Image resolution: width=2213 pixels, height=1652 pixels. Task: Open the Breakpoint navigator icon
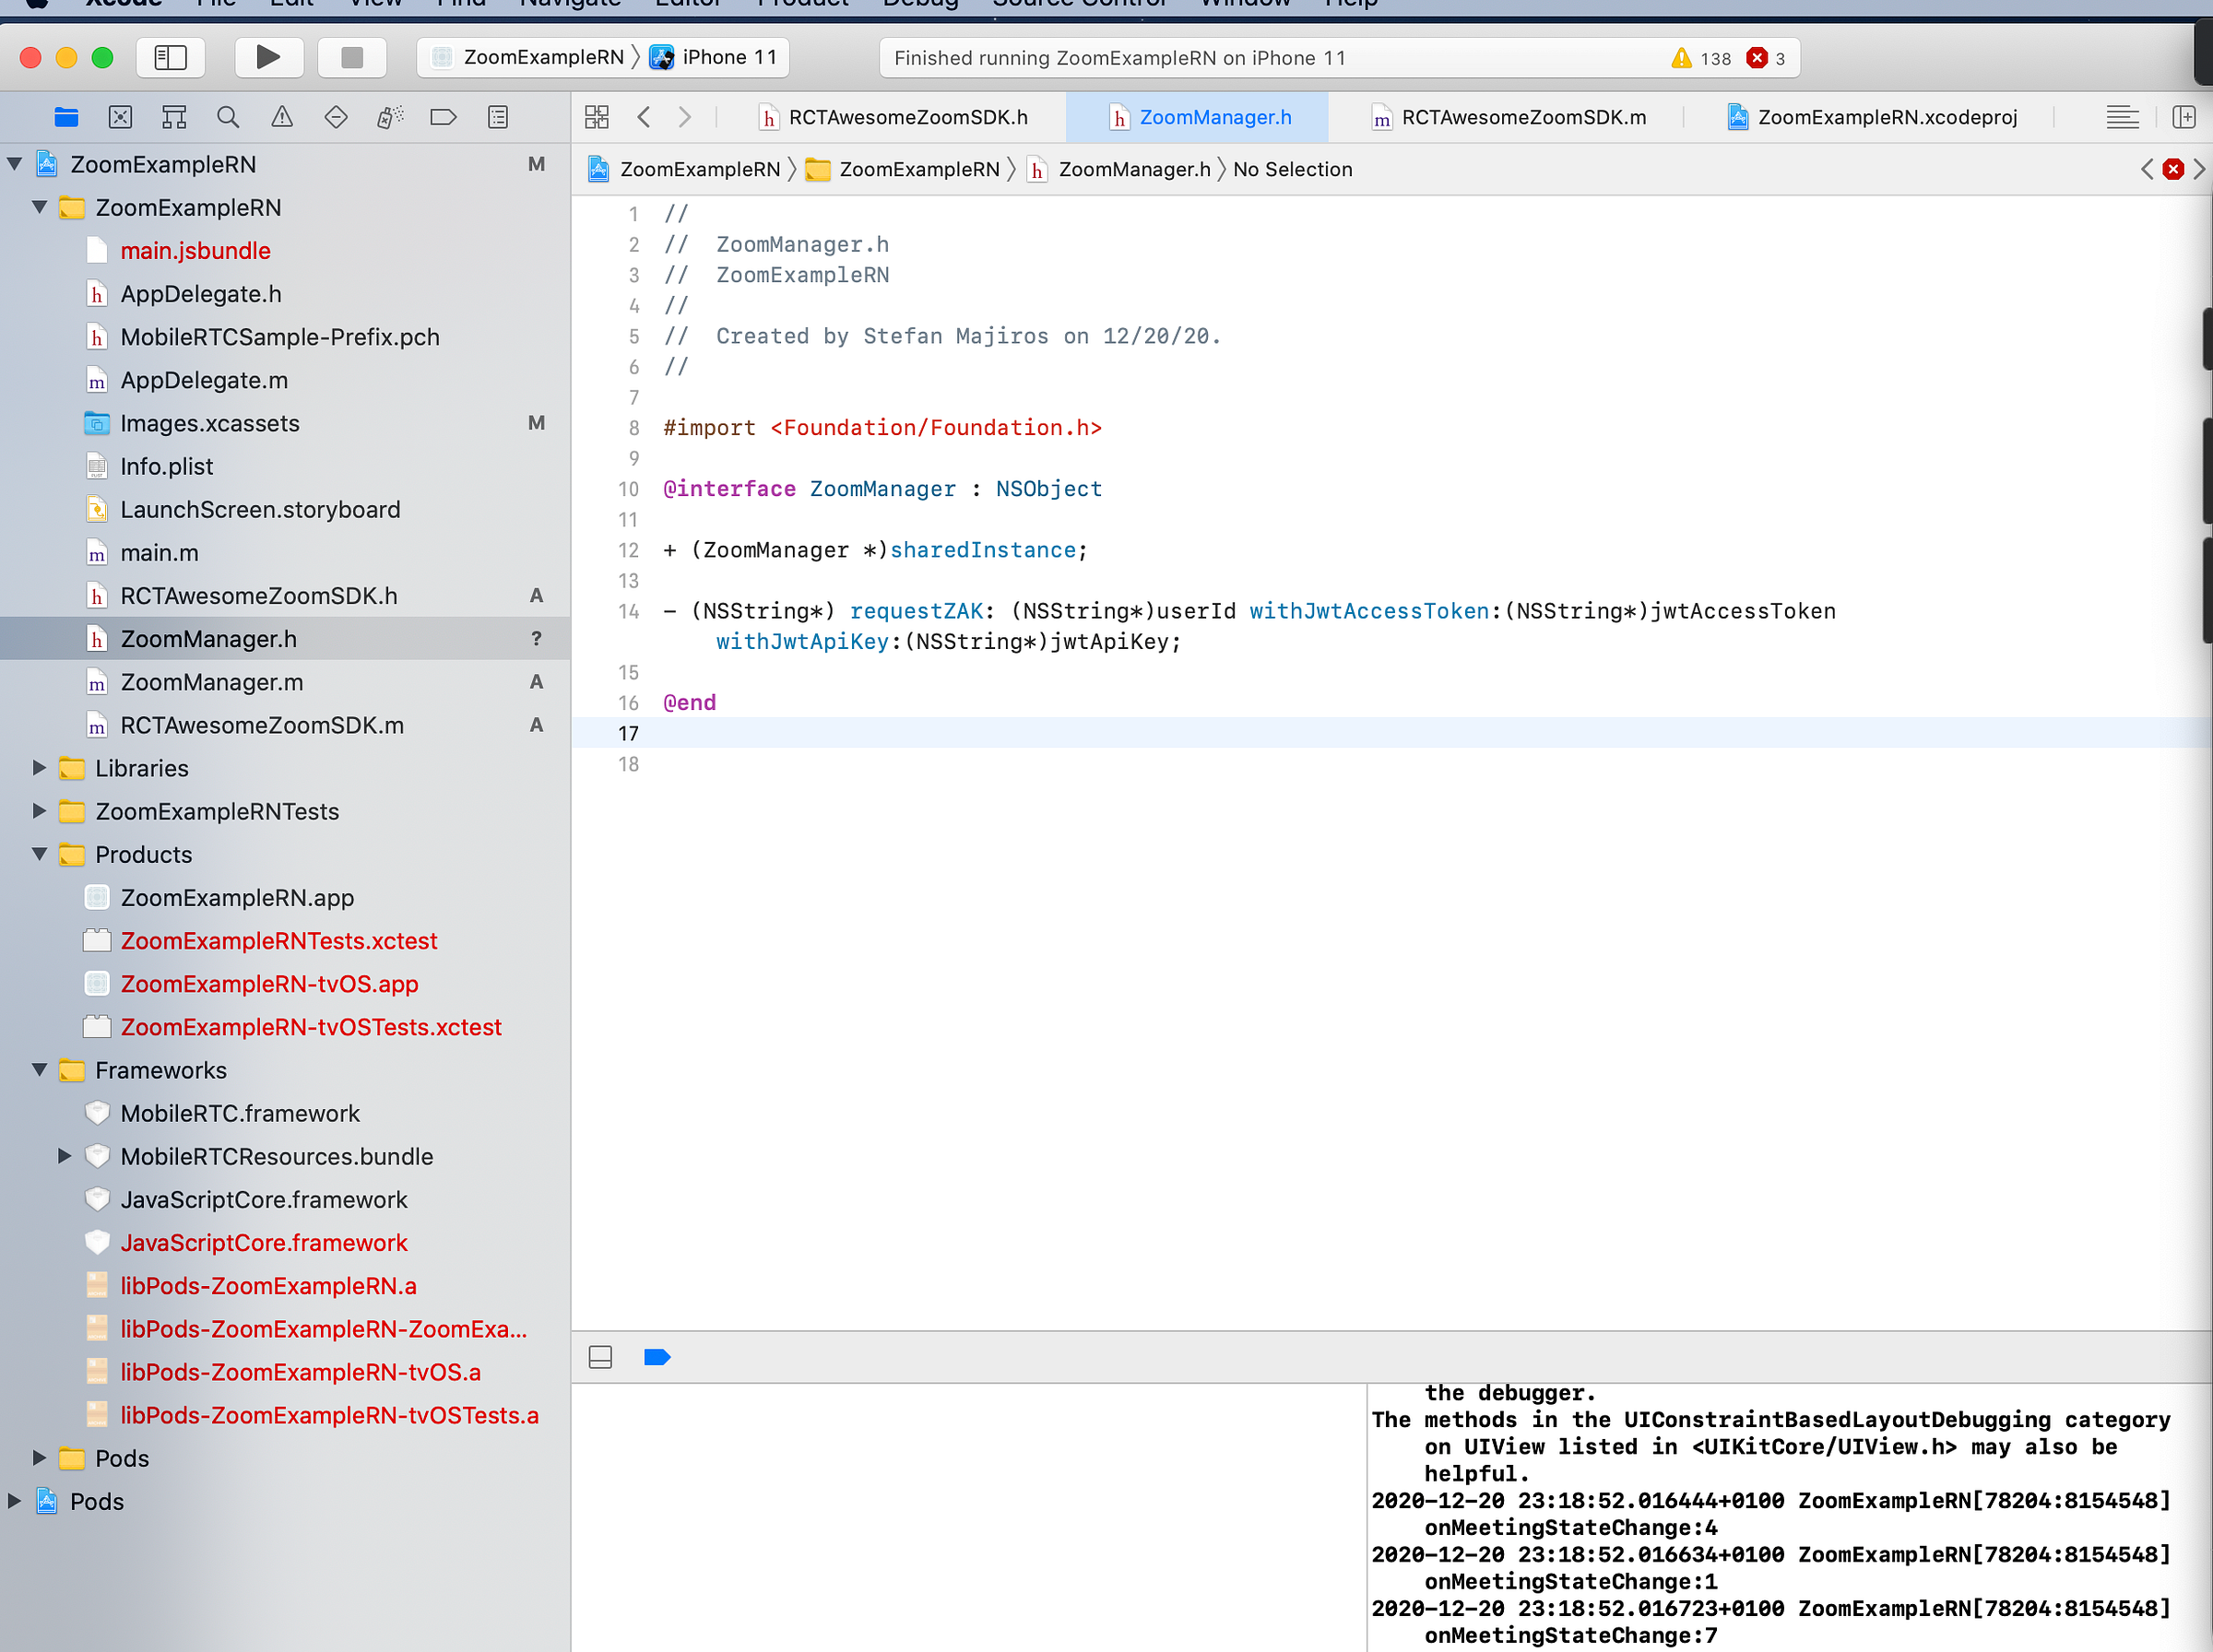[443, 117]
